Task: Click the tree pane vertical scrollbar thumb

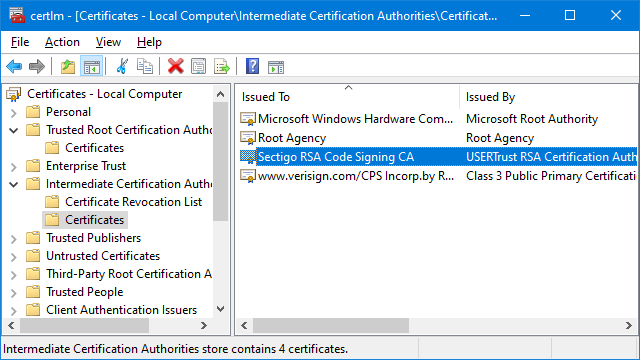Action: tap(220, 161)
